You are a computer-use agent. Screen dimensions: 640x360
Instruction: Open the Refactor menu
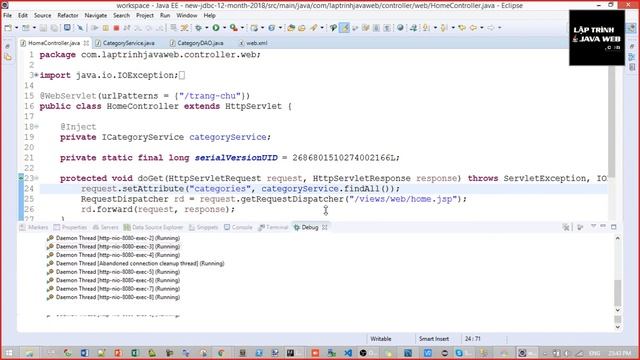68,16
